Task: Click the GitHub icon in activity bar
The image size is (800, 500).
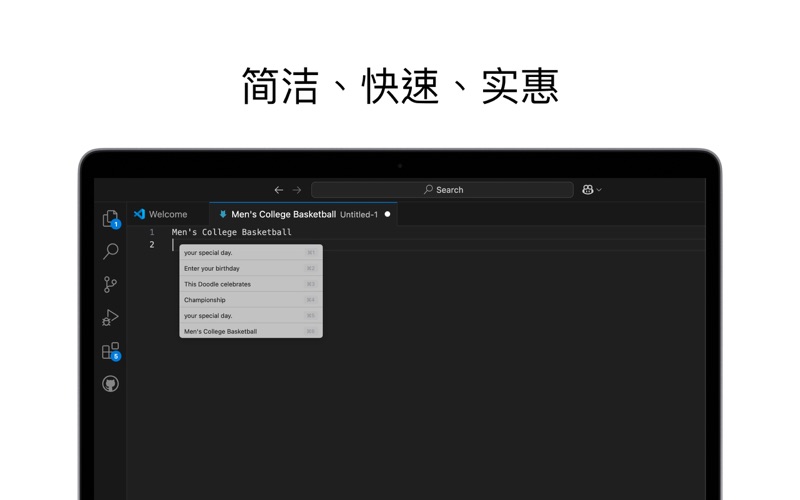Action: (110, 384)
